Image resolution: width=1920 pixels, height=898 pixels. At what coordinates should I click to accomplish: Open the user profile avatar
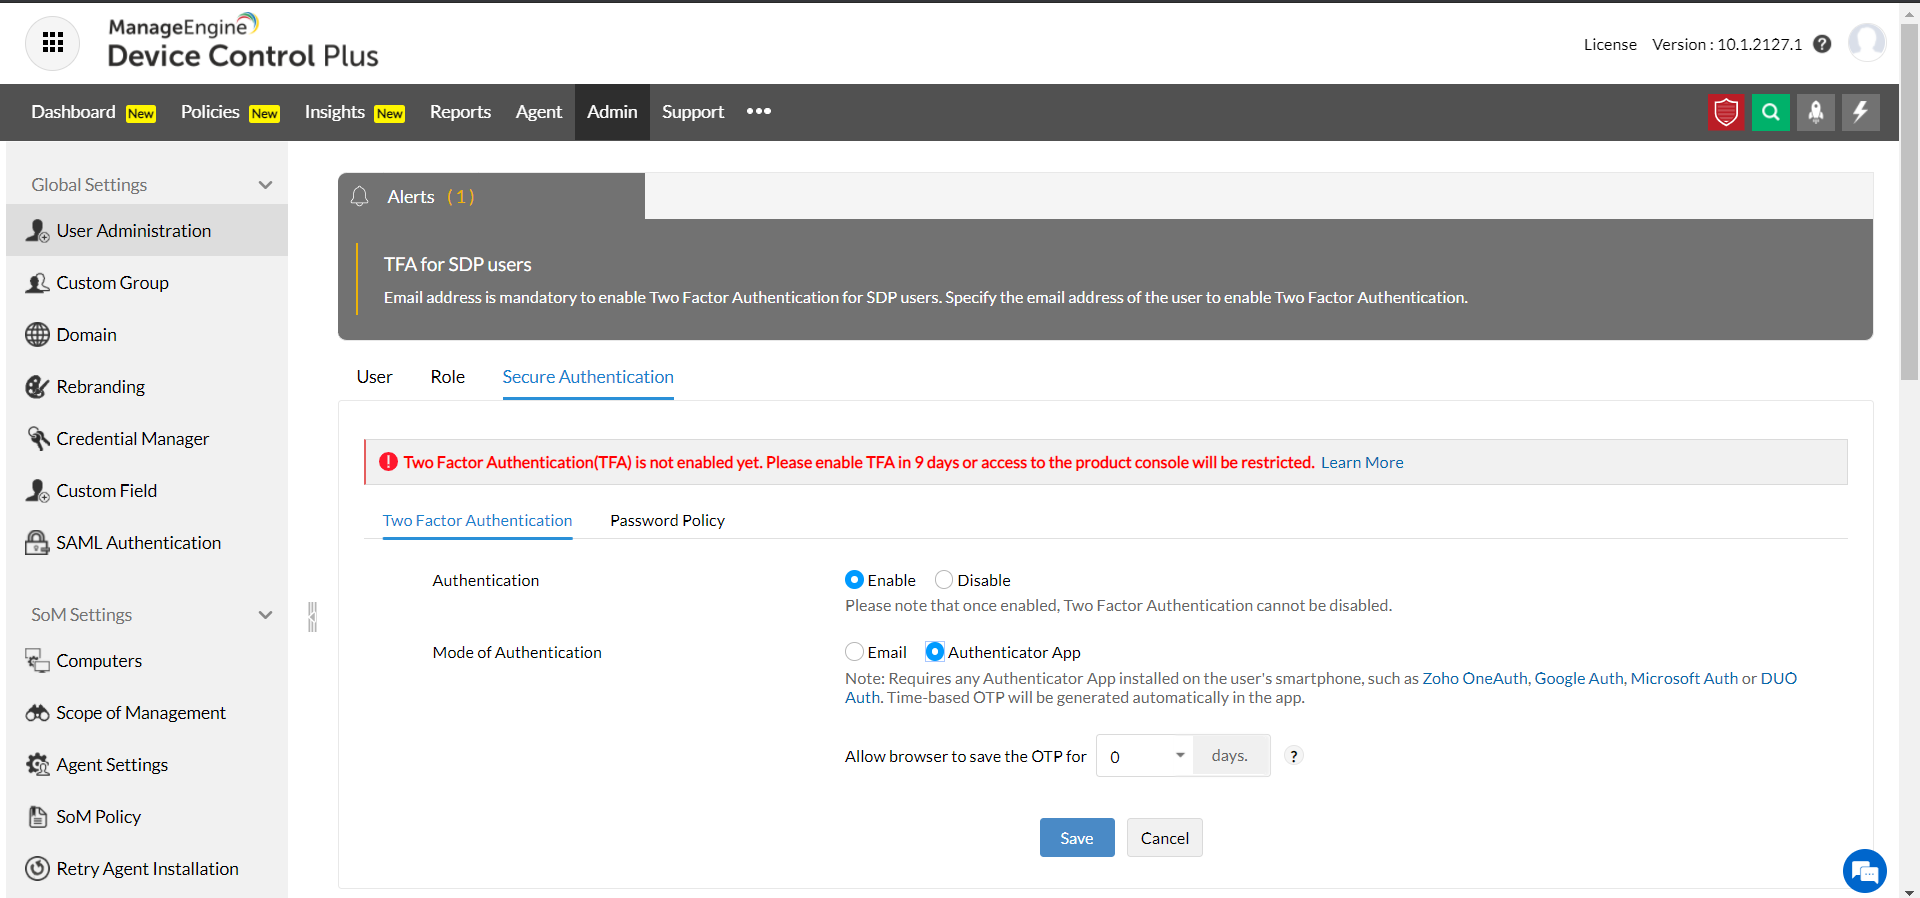tap(1867, 43)
